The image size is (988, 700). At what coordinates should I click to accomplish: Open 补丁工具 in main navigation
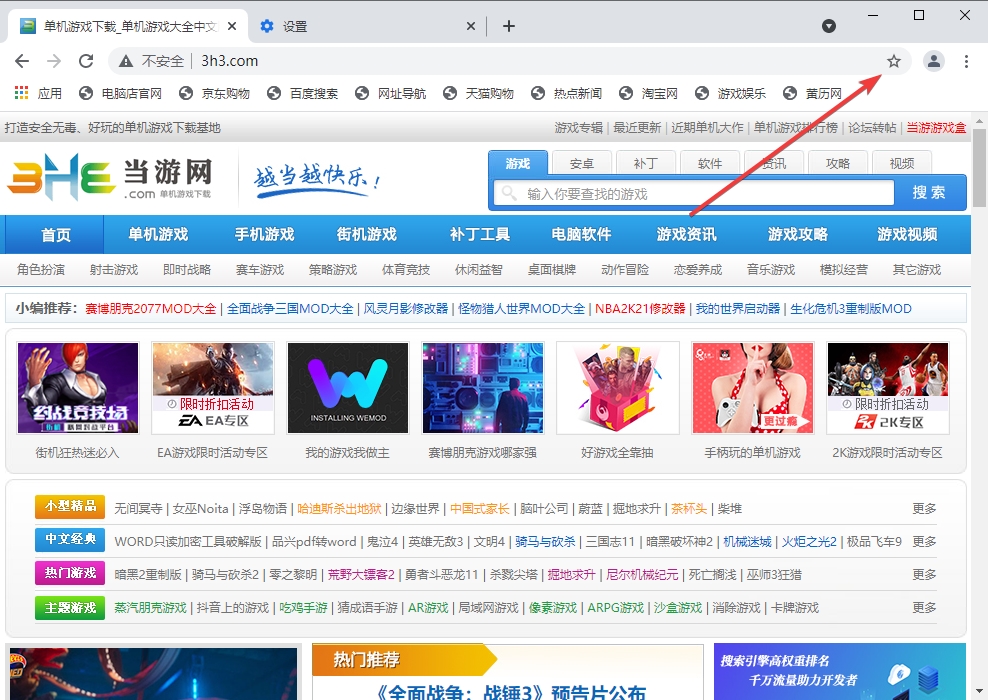pyautogui.click(x=480, y=234)
